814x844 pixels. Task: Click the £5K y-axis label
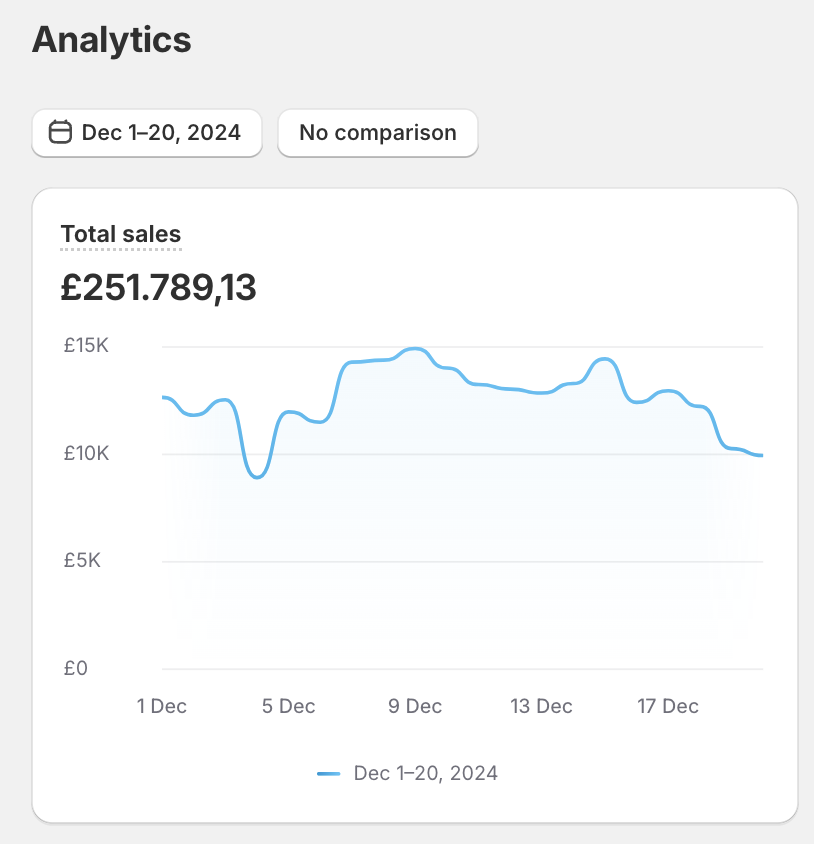tap(82, 561)
